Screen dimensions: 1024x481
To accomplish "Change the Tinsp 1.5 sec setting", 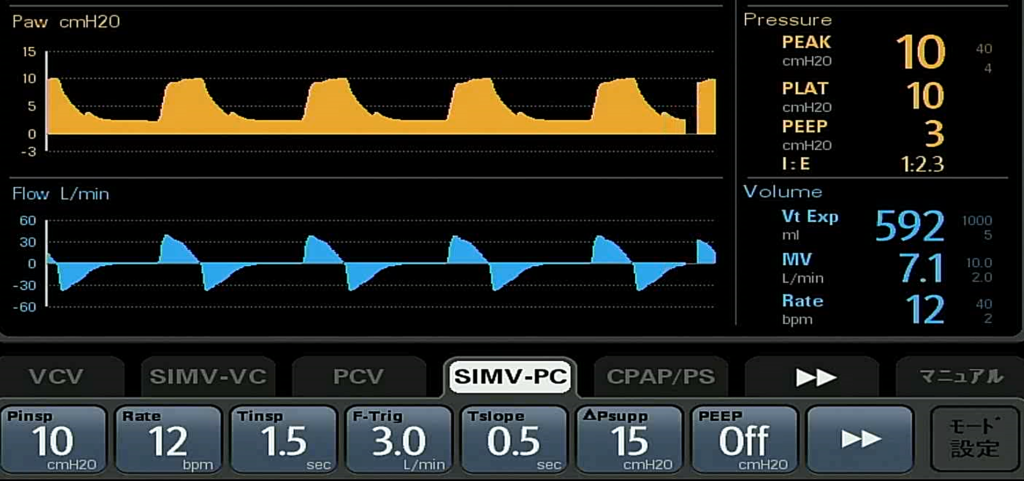I will pyautogui.click(x=283, y=438).
